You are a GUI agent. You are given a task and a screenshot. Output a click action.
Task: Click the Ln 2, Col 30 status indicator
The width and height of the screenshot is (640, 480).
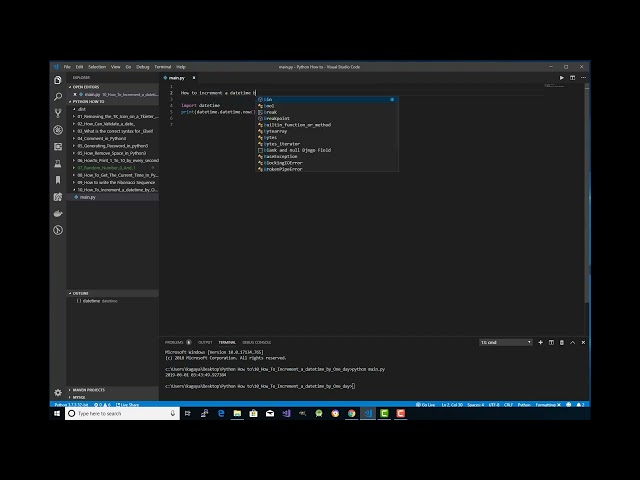(x=452, y=404)
